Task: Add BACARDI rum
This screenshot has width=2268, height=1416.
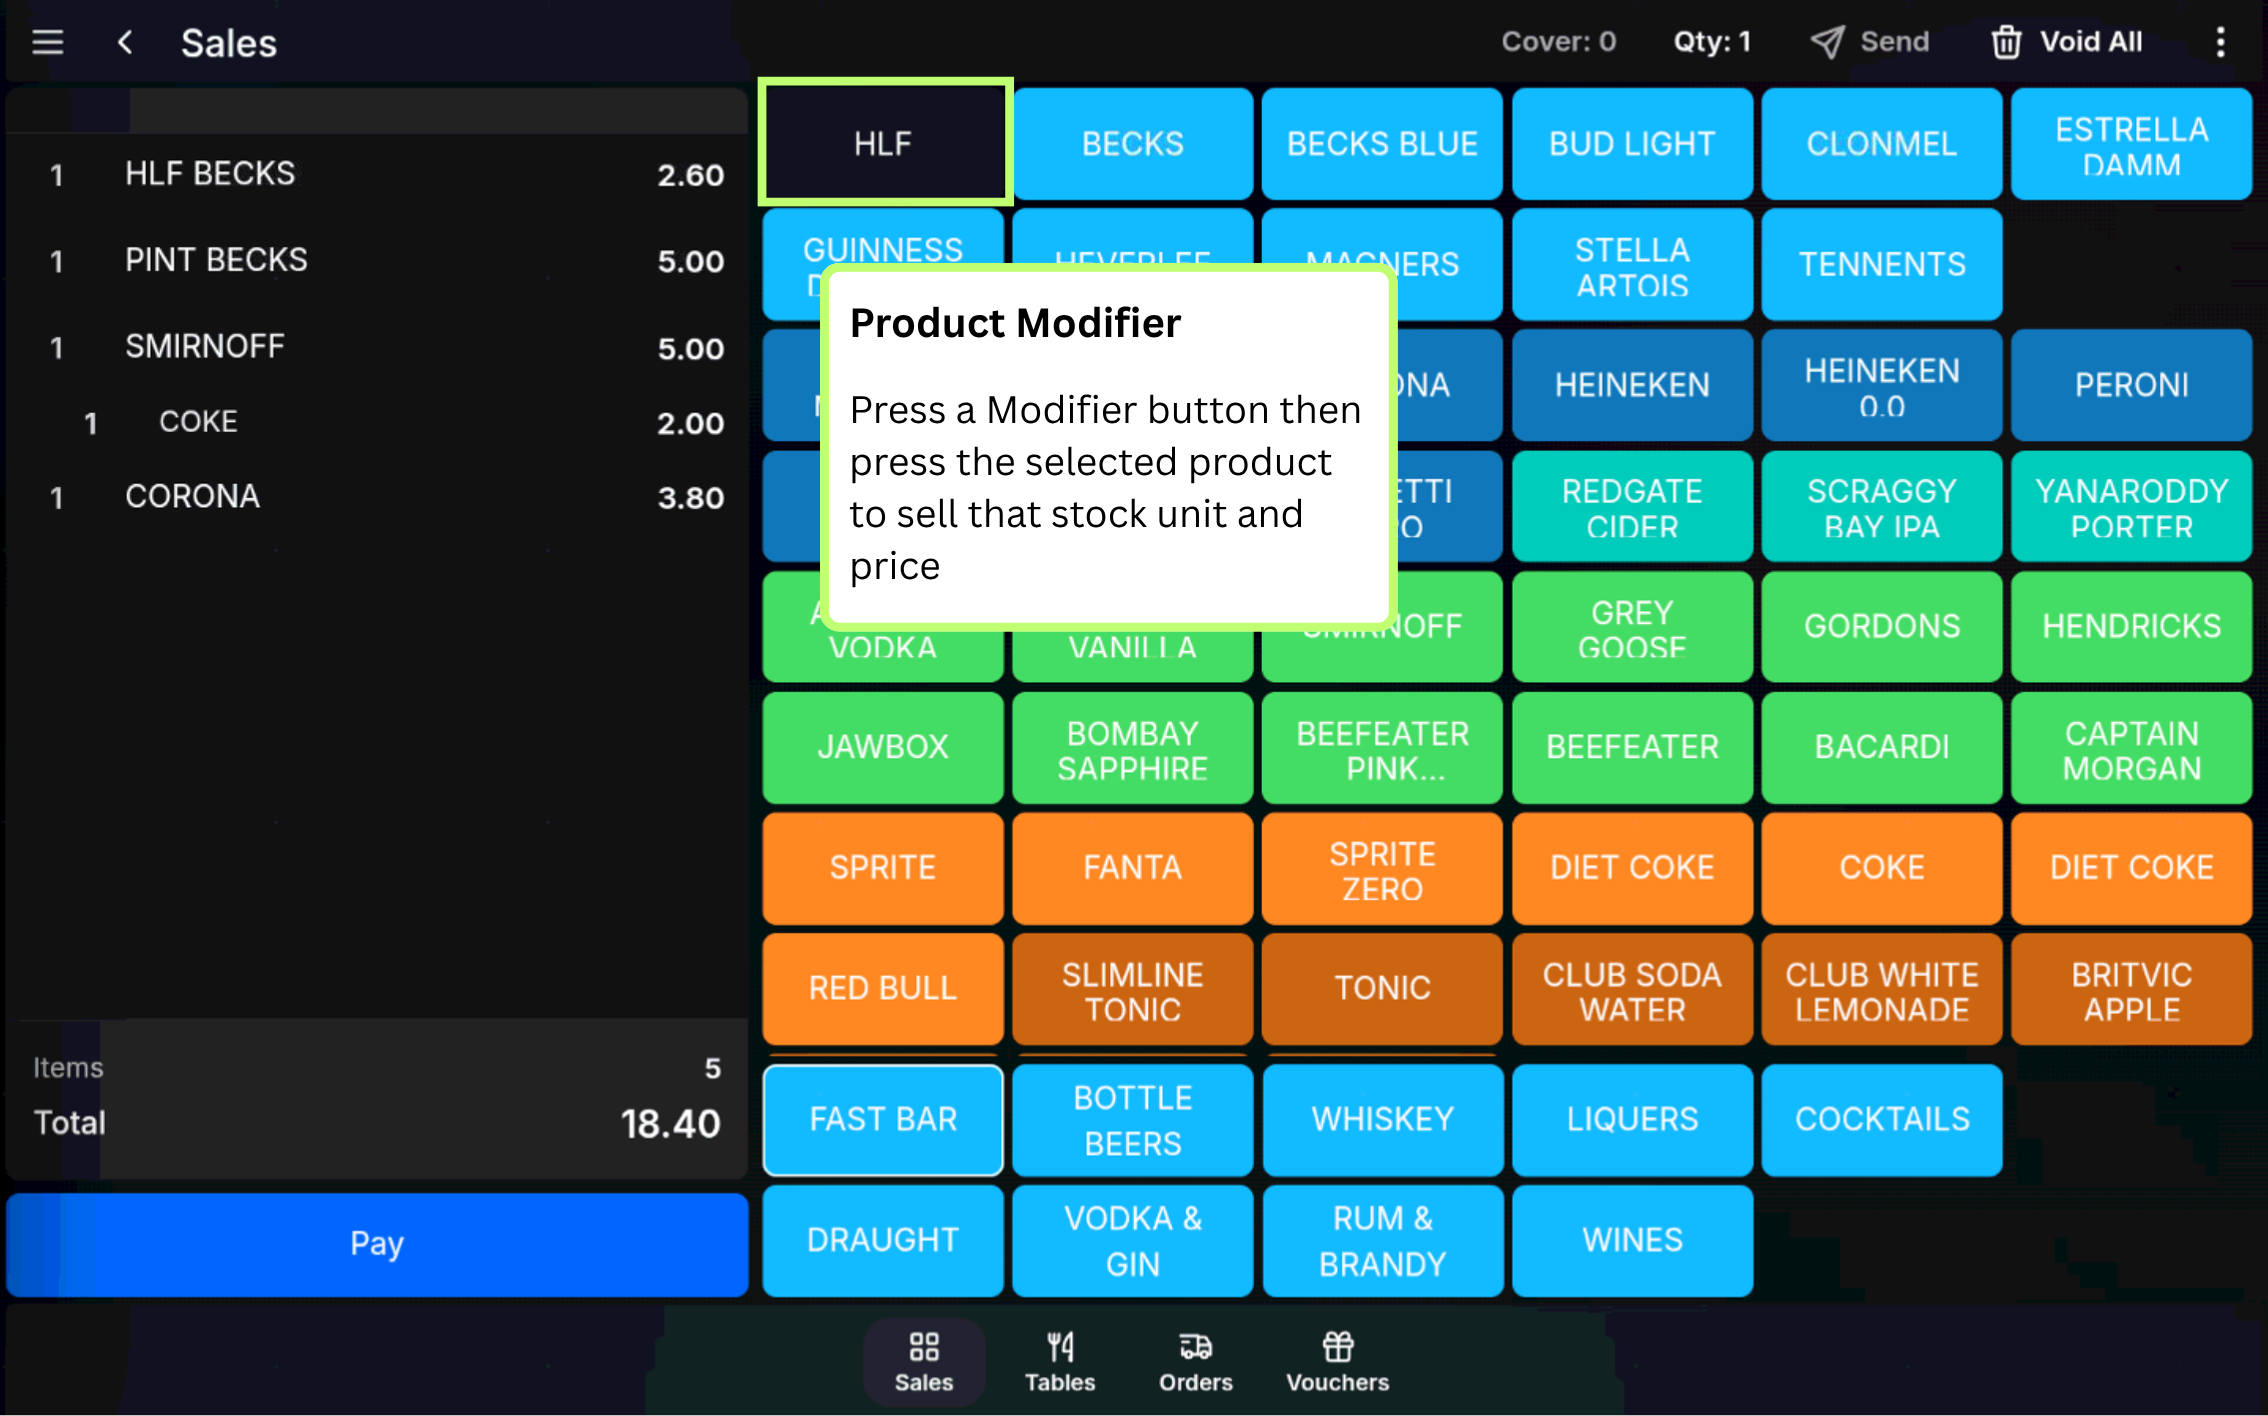Action: pos(1881,747)
